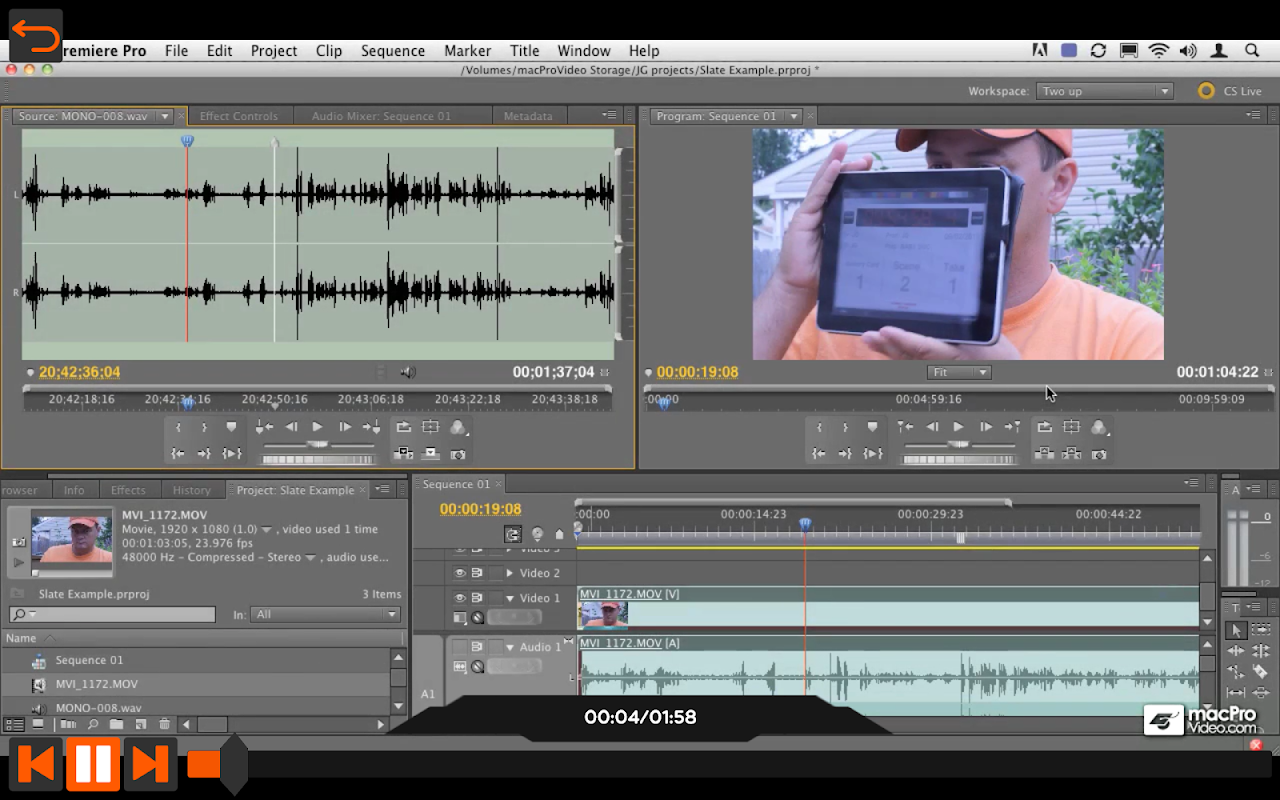Viewport: 1280px width, 800px height.
Task: Toggle Loop in the Source monitor
Action: pyautogui.click(x=403, y=427)
